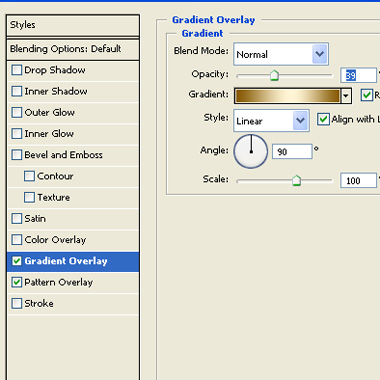Image resolution: width=380 pixels, height=380 pixels.
Task: Tick the Outer Glow checkbox
Action: click(16, 113)
